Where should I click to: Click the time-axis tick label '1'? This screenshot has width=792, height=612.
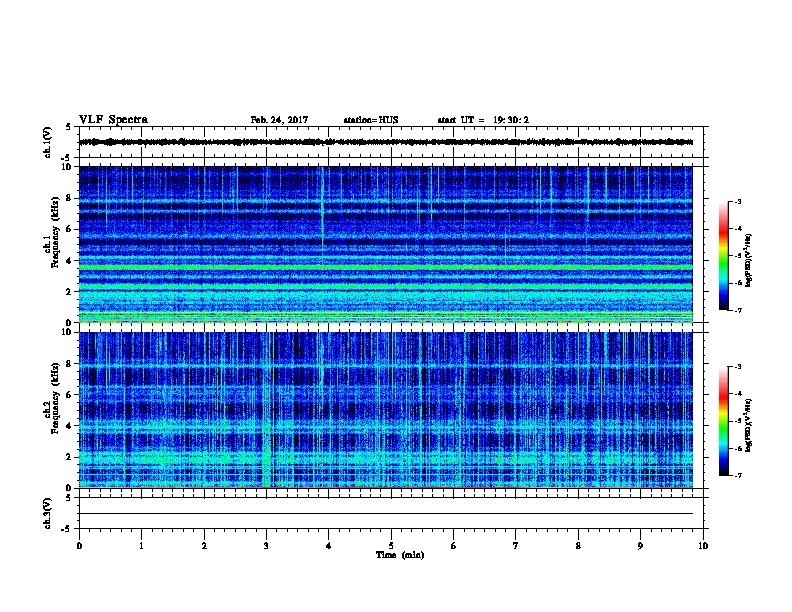(142, 546)
